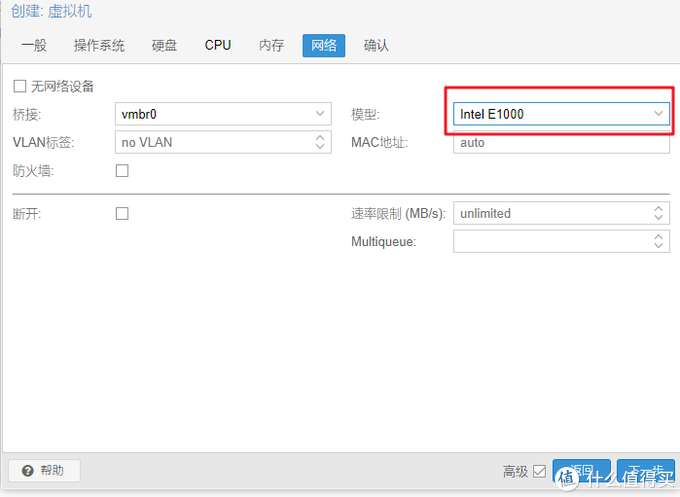Viewport: 680px width, 497px height.
Task: Open the 内存 tab
Action: pos(271,45)
